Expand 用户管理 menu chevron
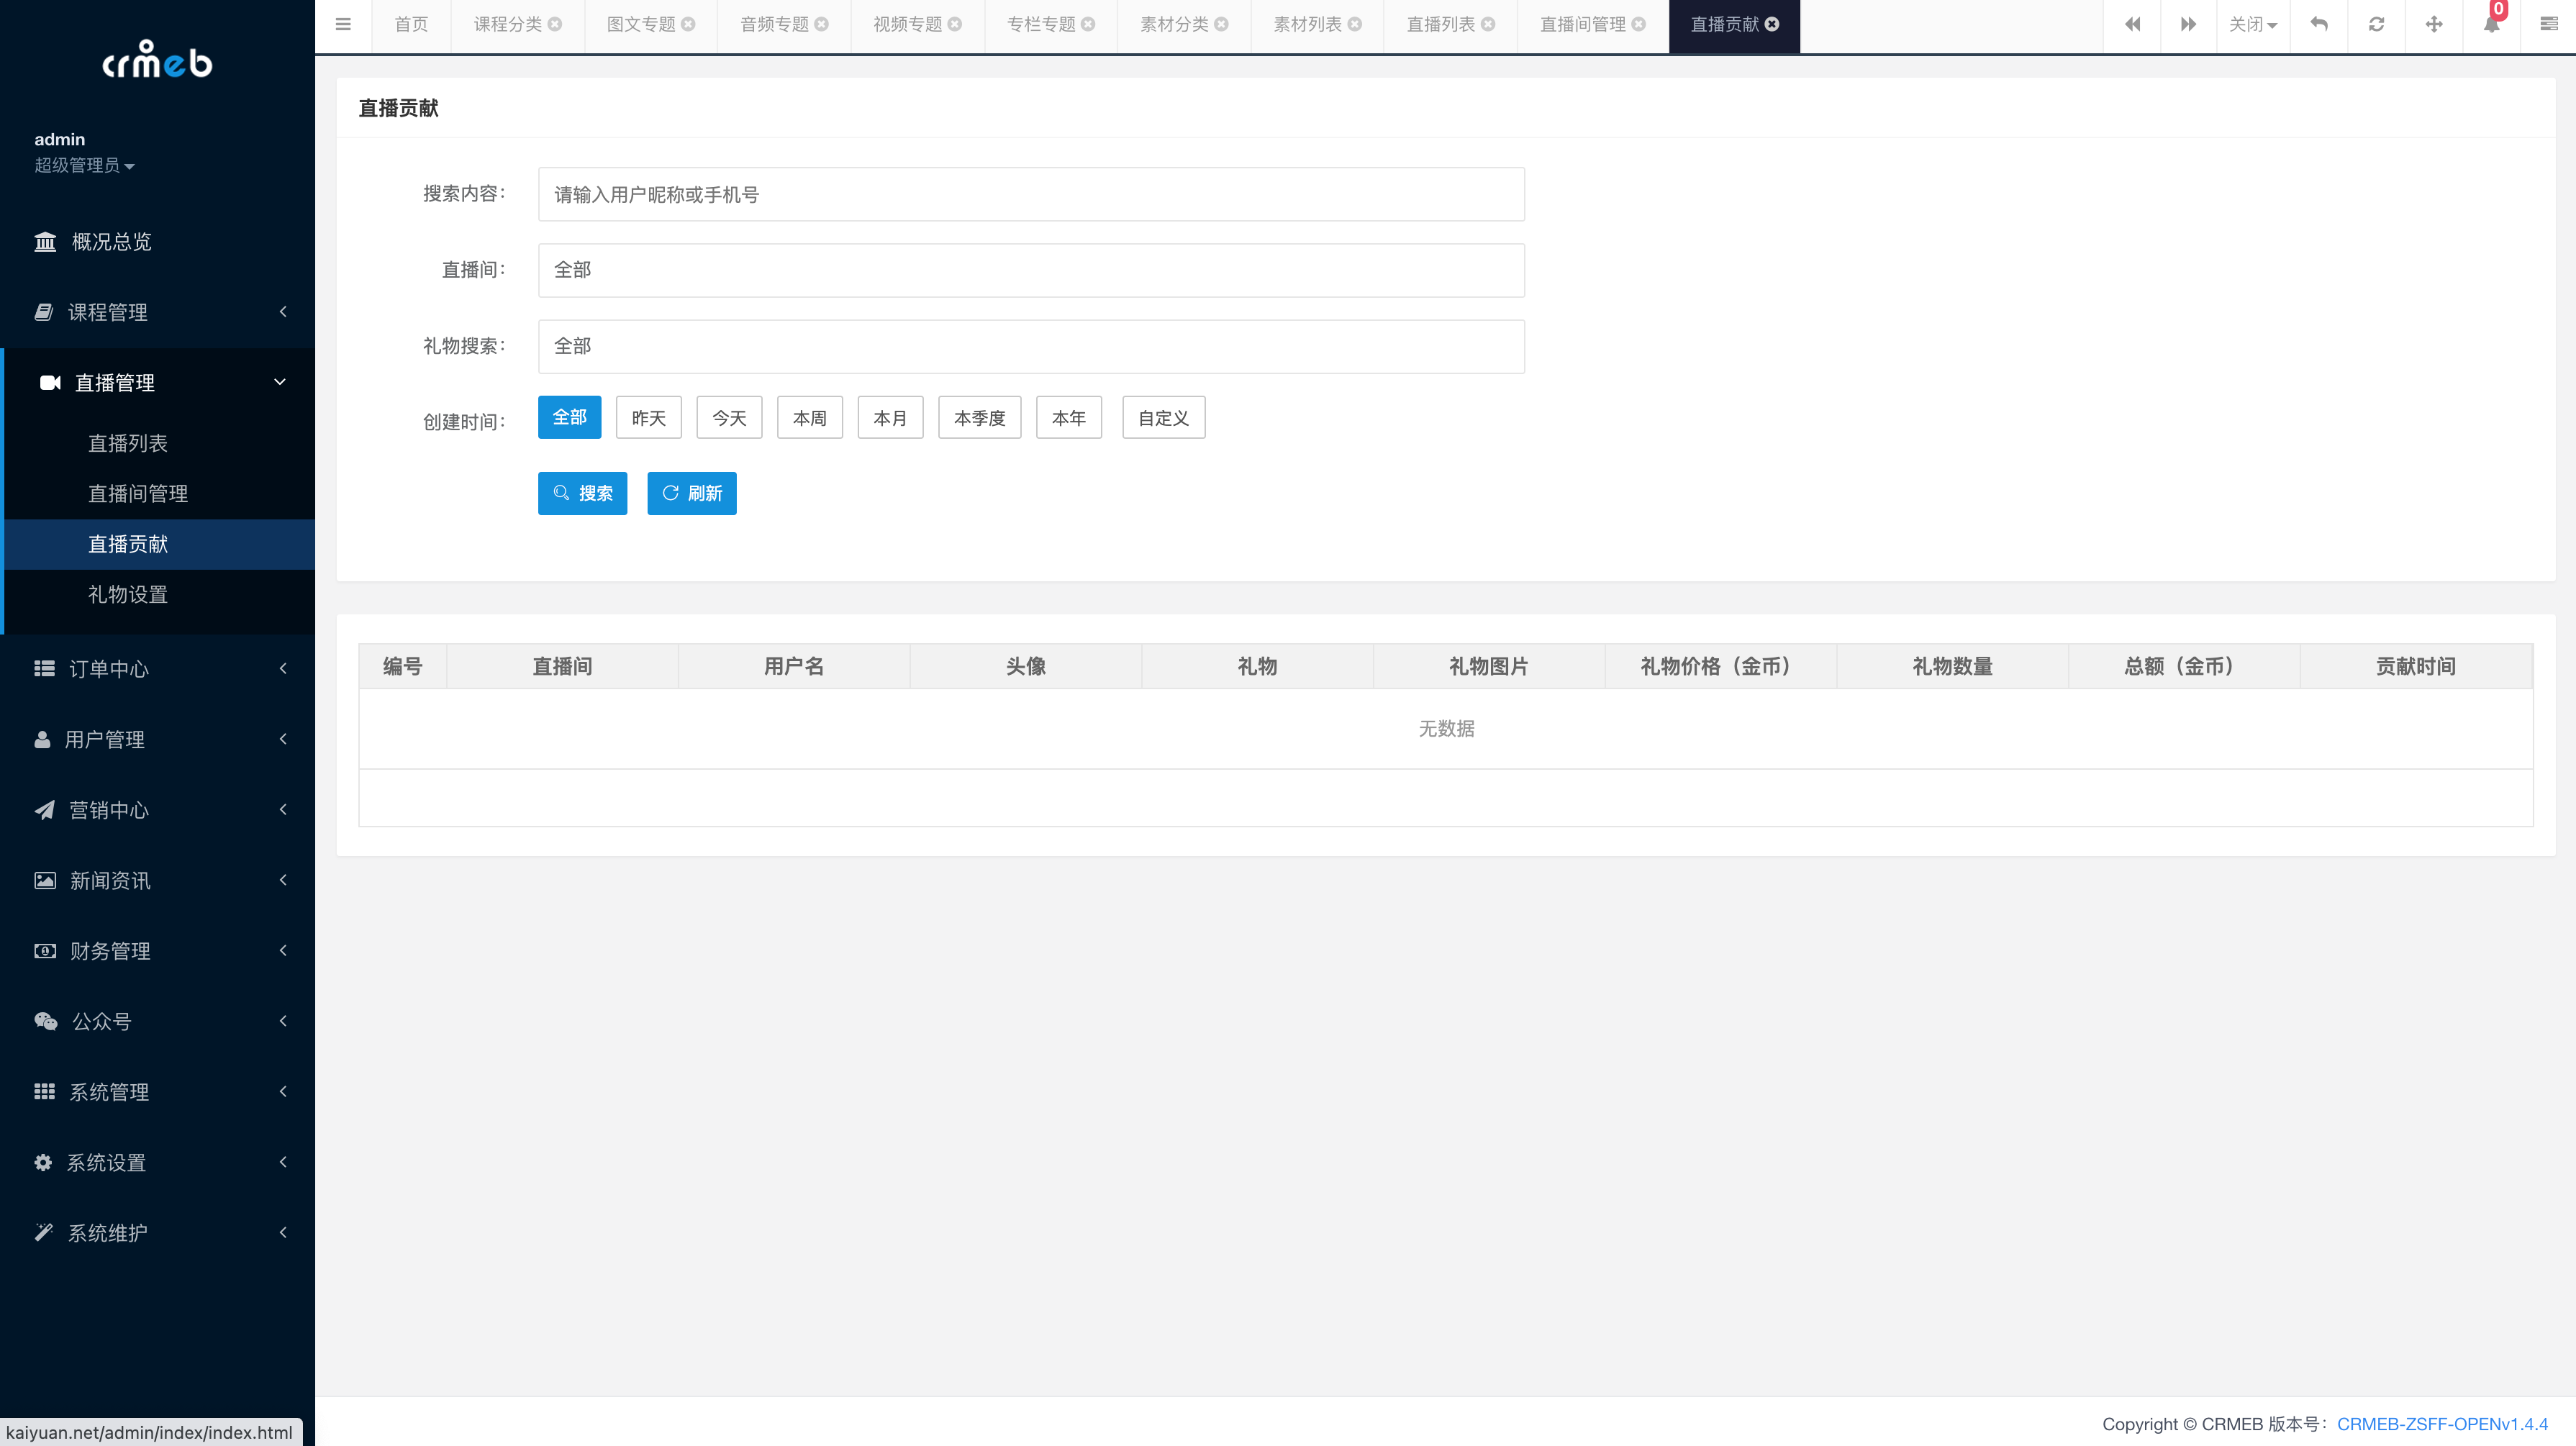Viewport: 2576px width, 1446px height. 283,739
